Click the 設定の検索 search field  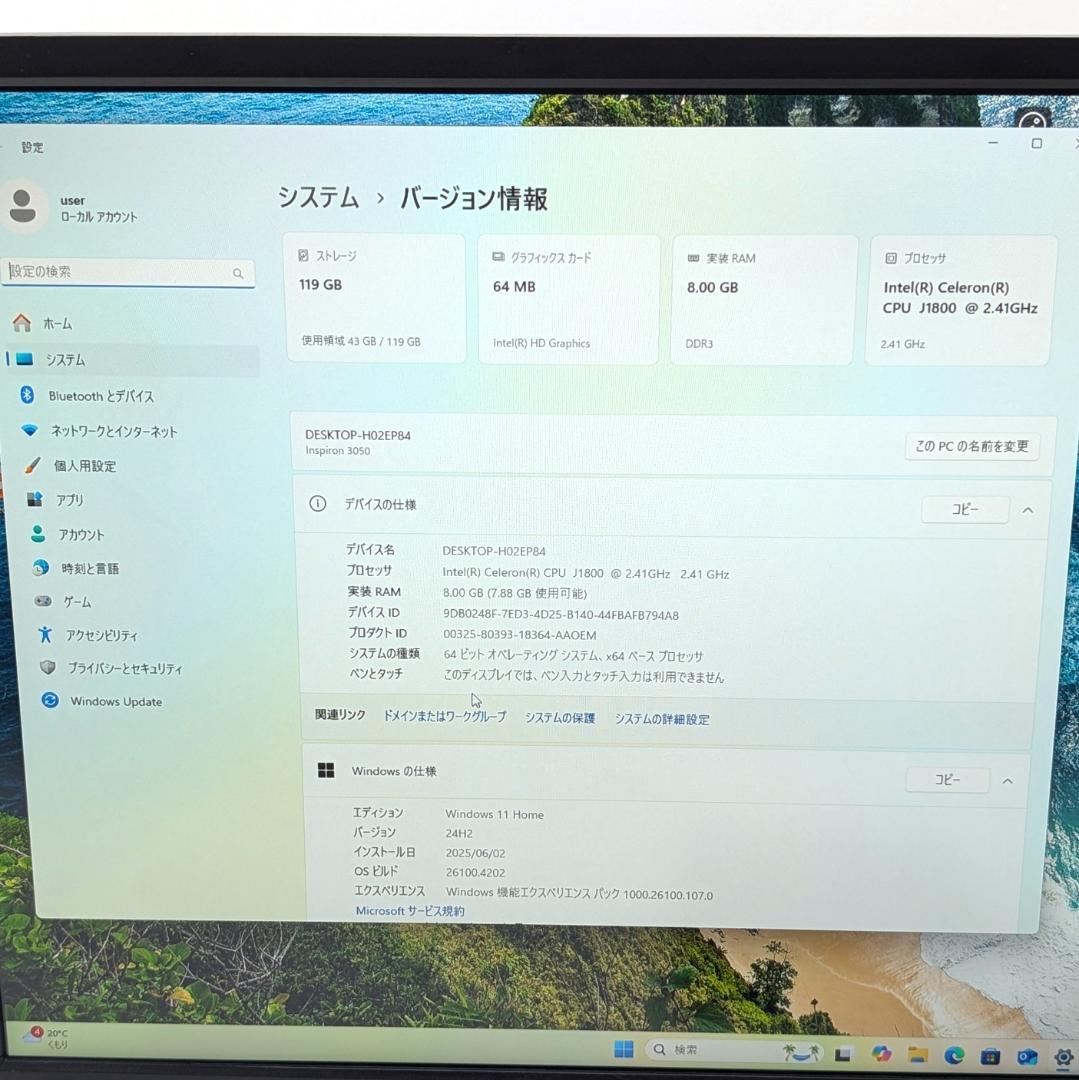pyautogui.click(x=129, y=273)
